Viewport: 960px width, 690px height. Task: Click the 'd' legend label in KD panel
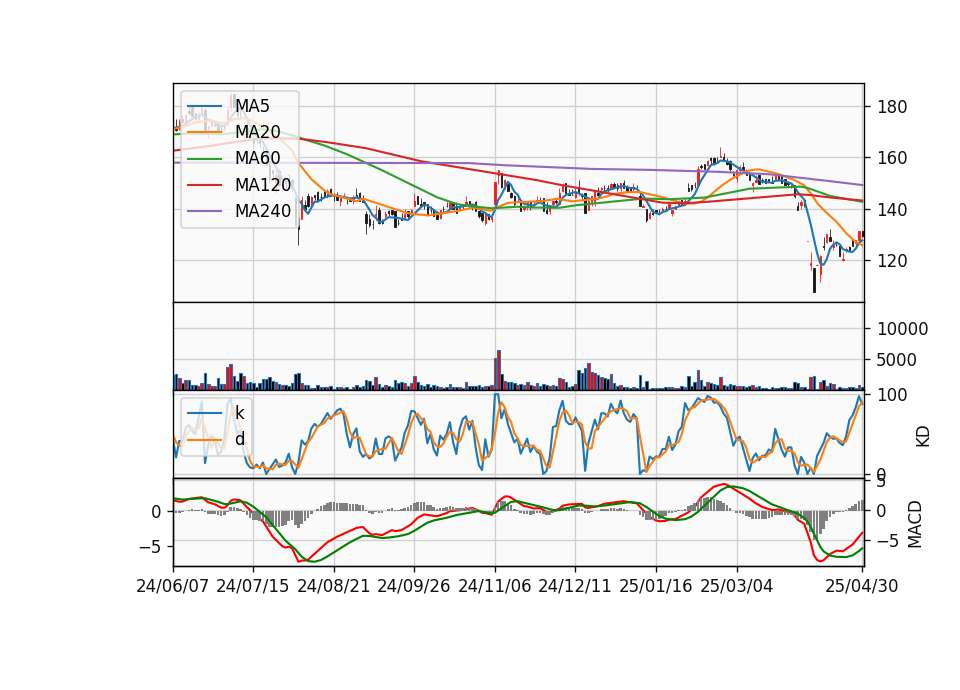pos(240,439)
